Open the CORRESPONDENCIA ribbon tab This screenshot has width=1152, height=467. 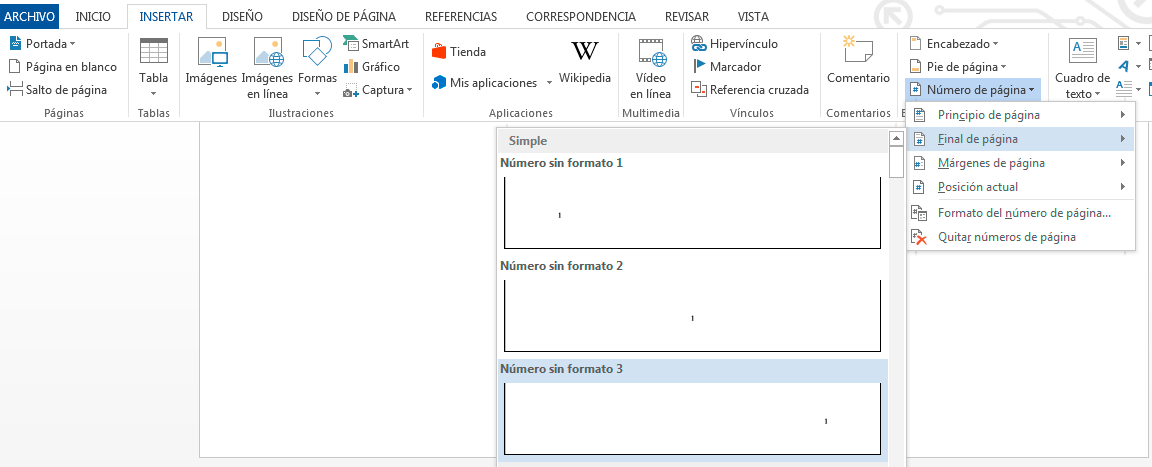581,16
